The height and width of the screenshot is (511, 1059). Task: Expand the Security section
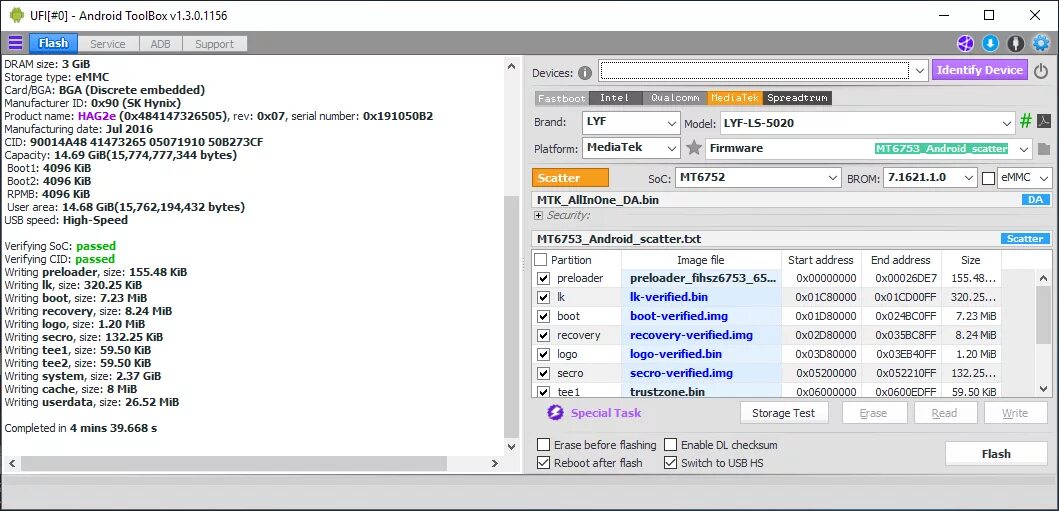(x=538, y=215)
